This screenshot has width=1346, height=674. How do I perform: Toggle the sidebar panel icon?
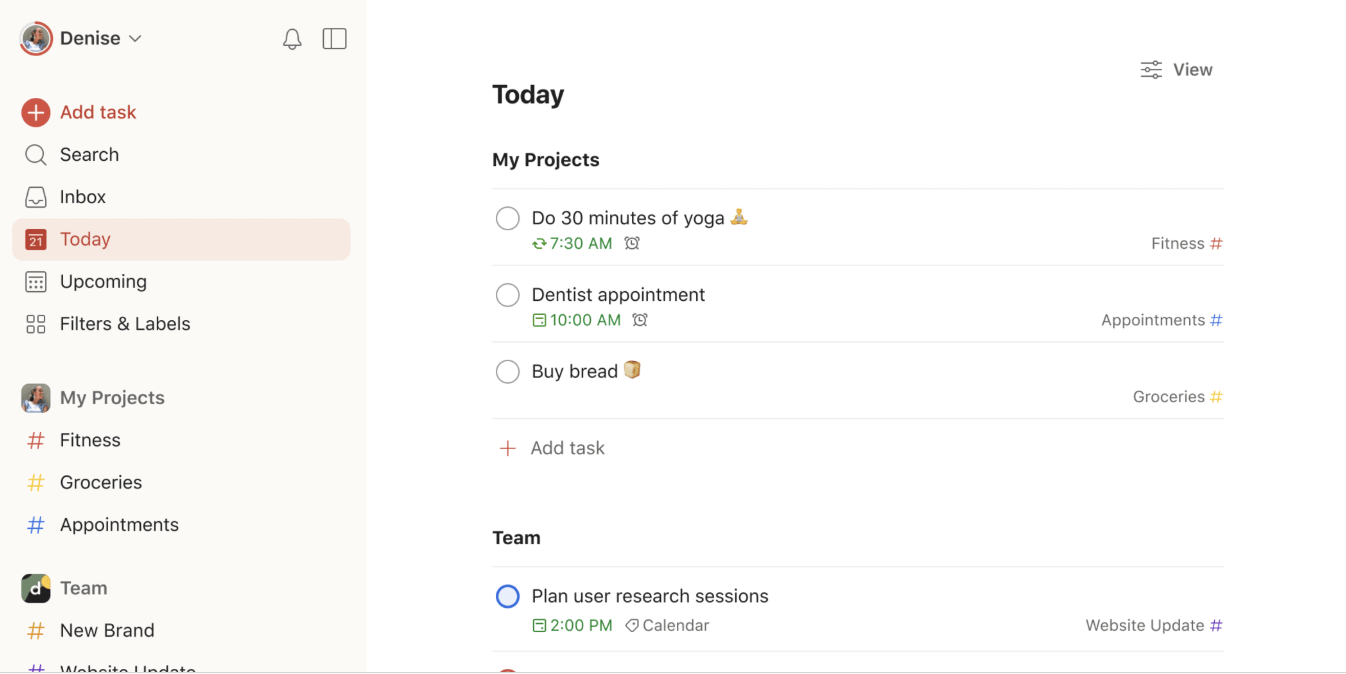[x=334, y=39]
